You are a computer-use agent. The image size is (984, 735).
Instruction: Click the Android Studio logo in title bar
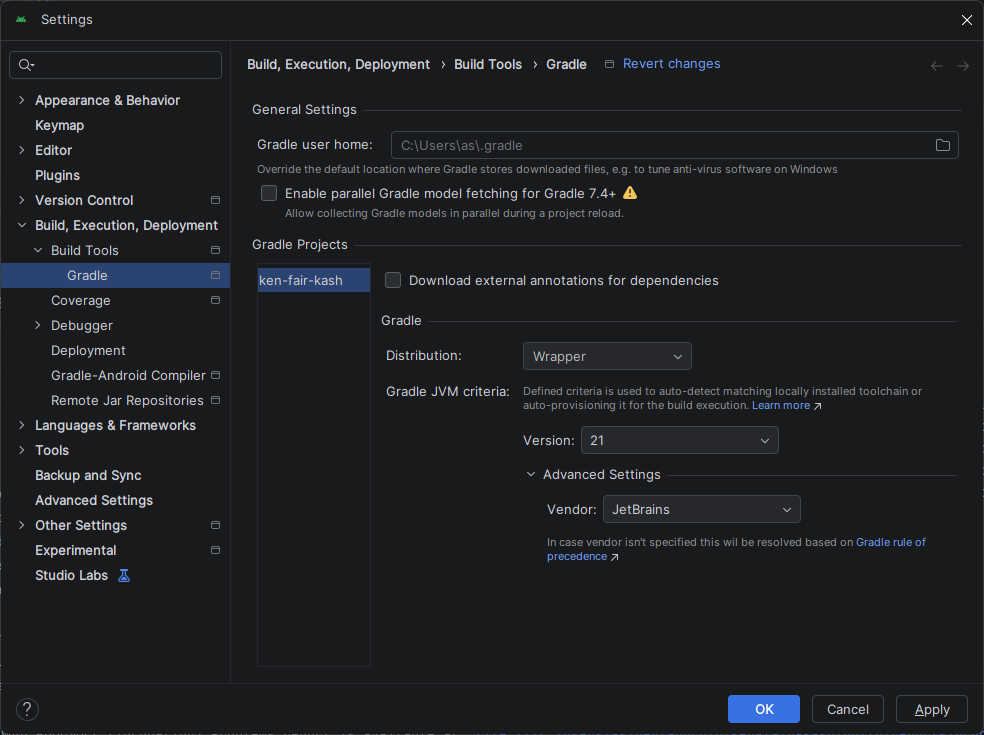click(x=21, y=19)
